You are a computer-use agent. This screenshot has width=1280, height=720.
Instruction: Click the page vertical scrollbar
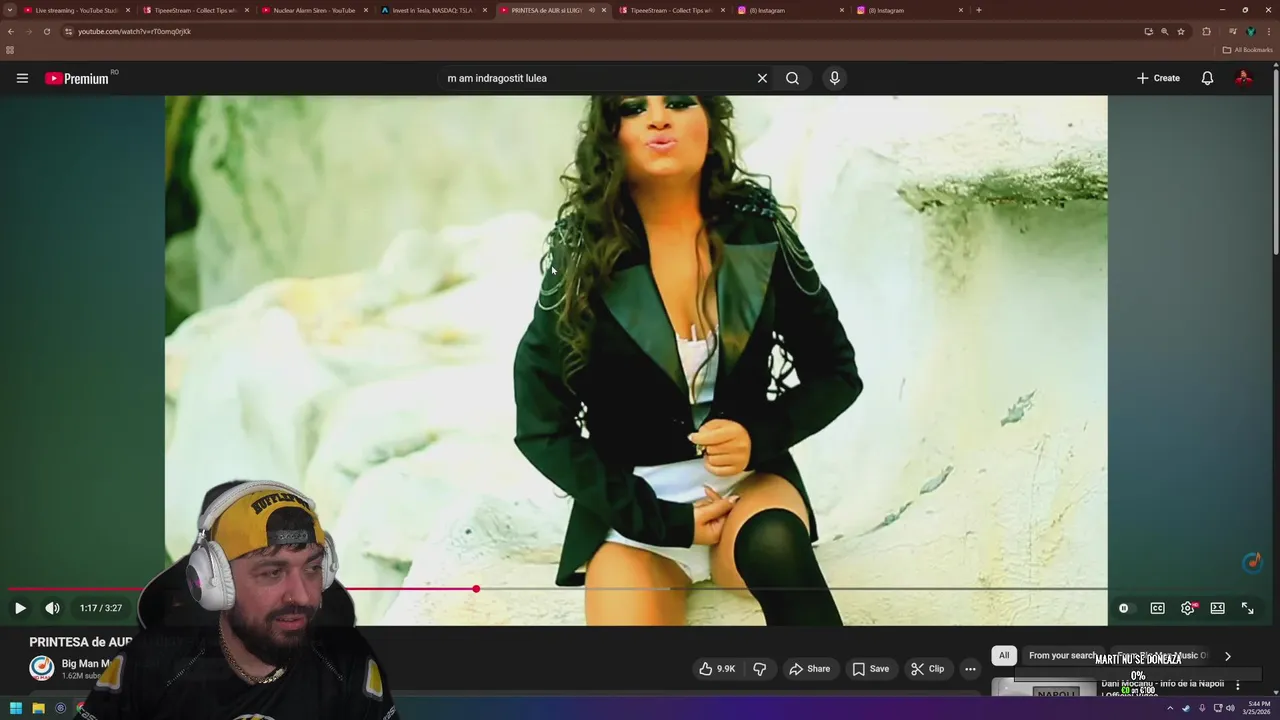tap(1276, 160)
